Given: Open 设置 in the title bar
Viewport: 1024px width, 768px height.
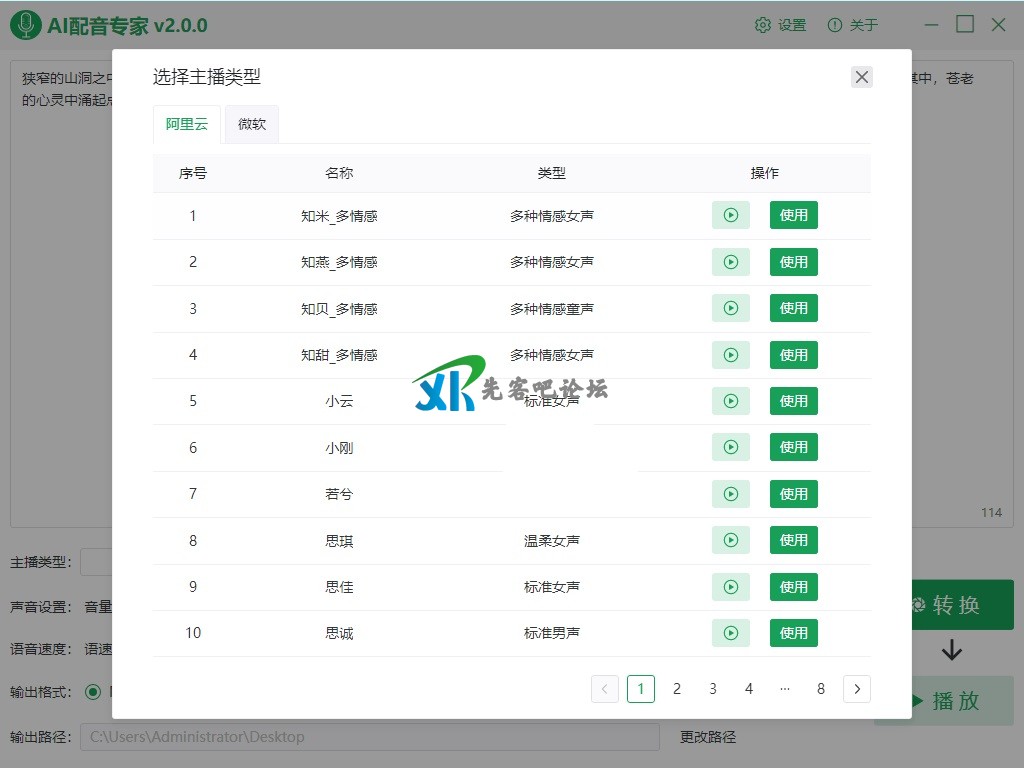Looking at the screenshot, I should (x=780, y=25).
